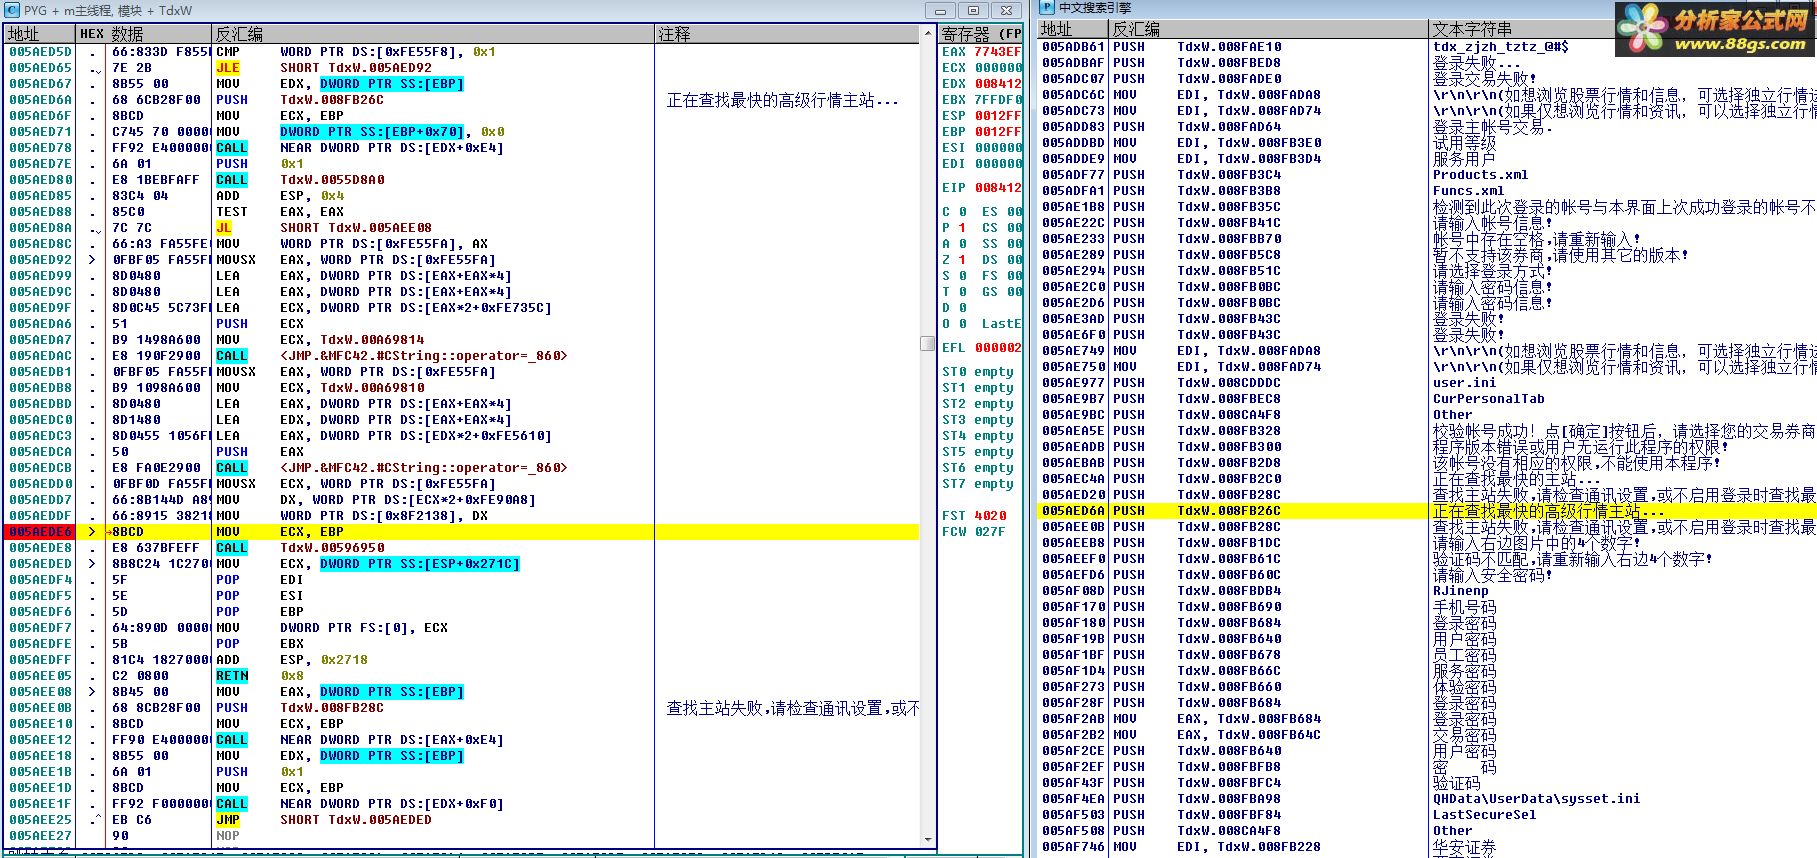Select the JLE instruction at 005AED65
The height and width of the screenshot is (858, 1817).
click(x=462, y=68)
